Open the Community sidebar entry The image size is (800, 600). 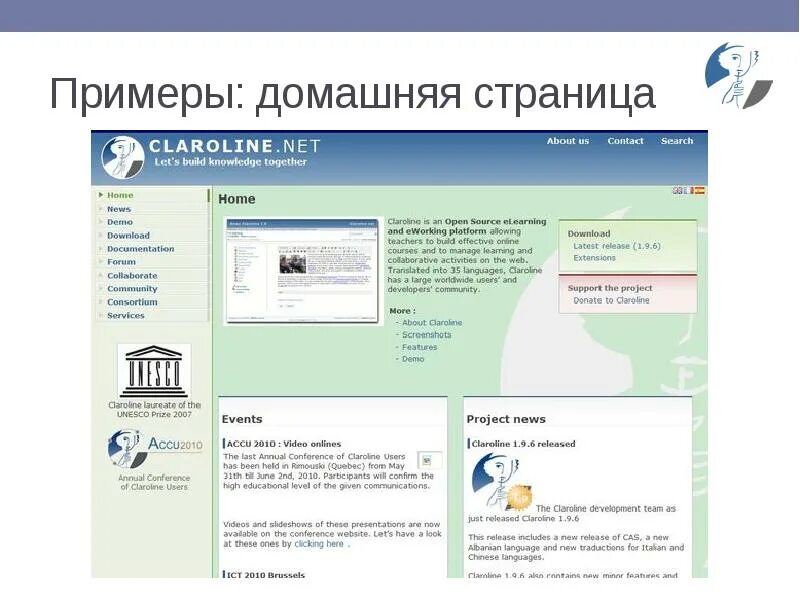[132, 289]
